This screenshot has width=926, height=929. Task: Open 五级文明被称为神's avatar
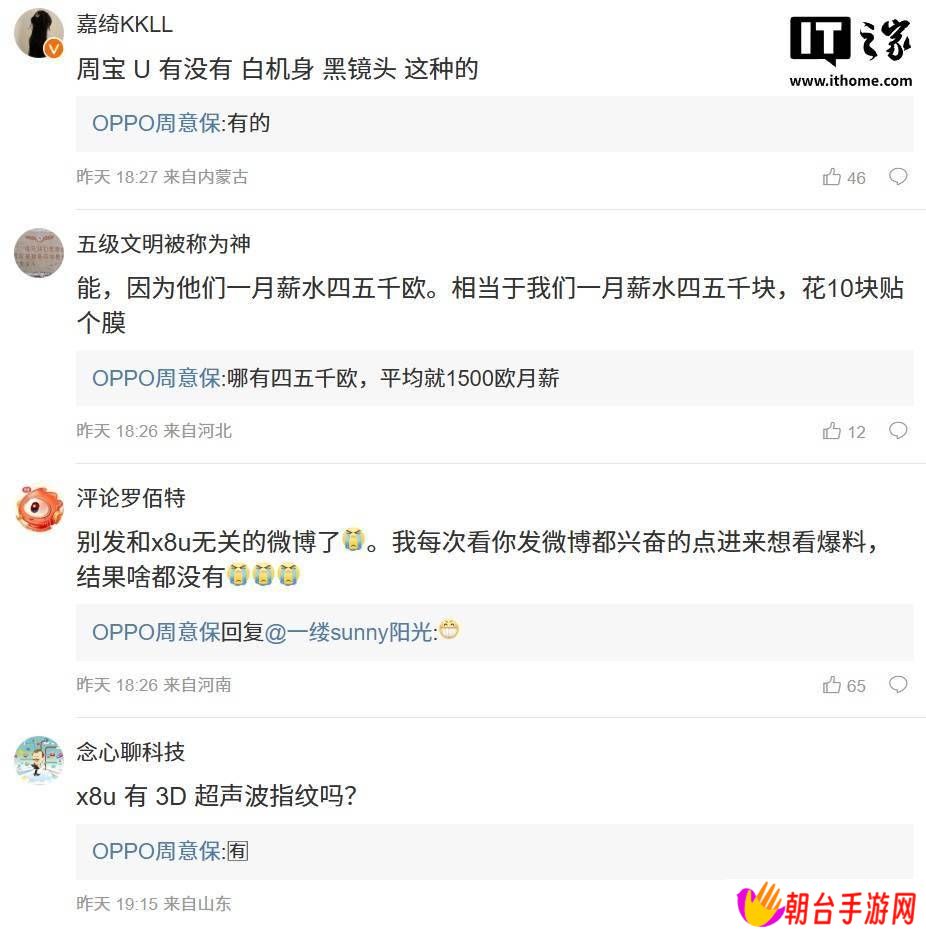[39, 253]
